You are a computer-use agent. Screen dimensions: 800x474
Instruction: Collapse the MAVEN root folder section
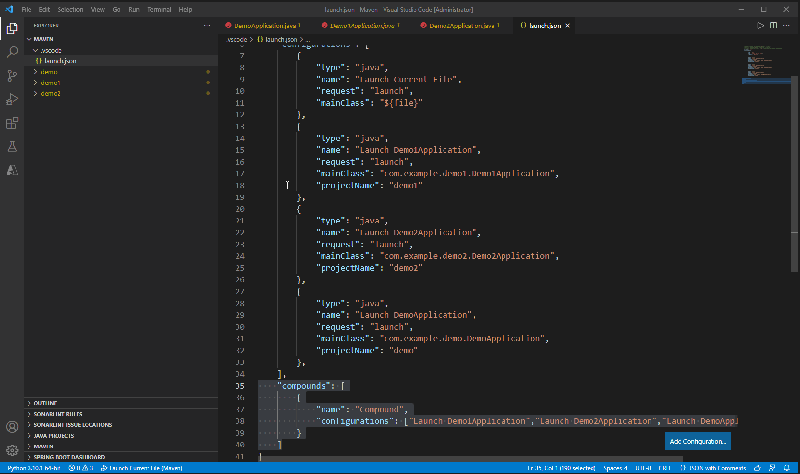click(121, 39)
